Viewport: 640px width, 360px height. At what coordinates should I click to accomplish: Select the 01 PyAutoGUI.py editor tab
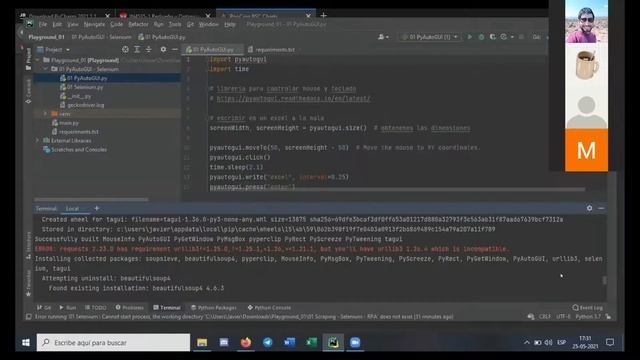212,49
